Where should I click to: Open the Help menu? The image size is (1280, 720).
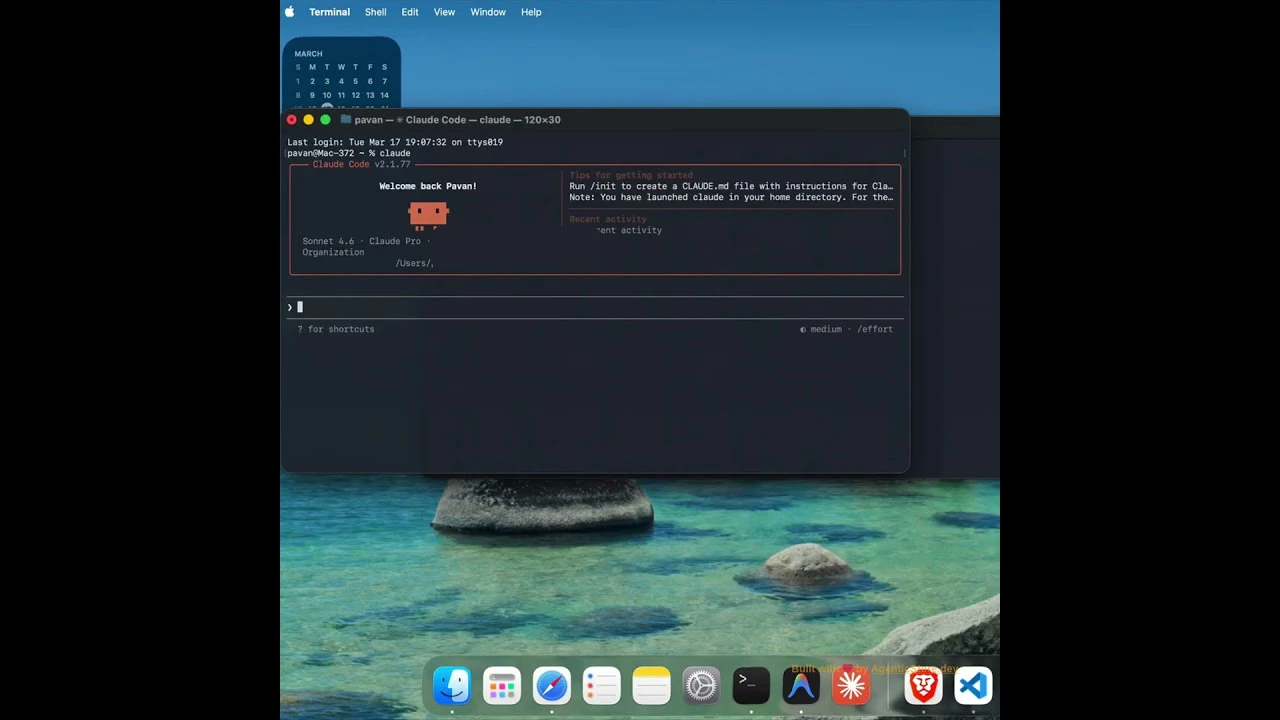pos(531,12)
